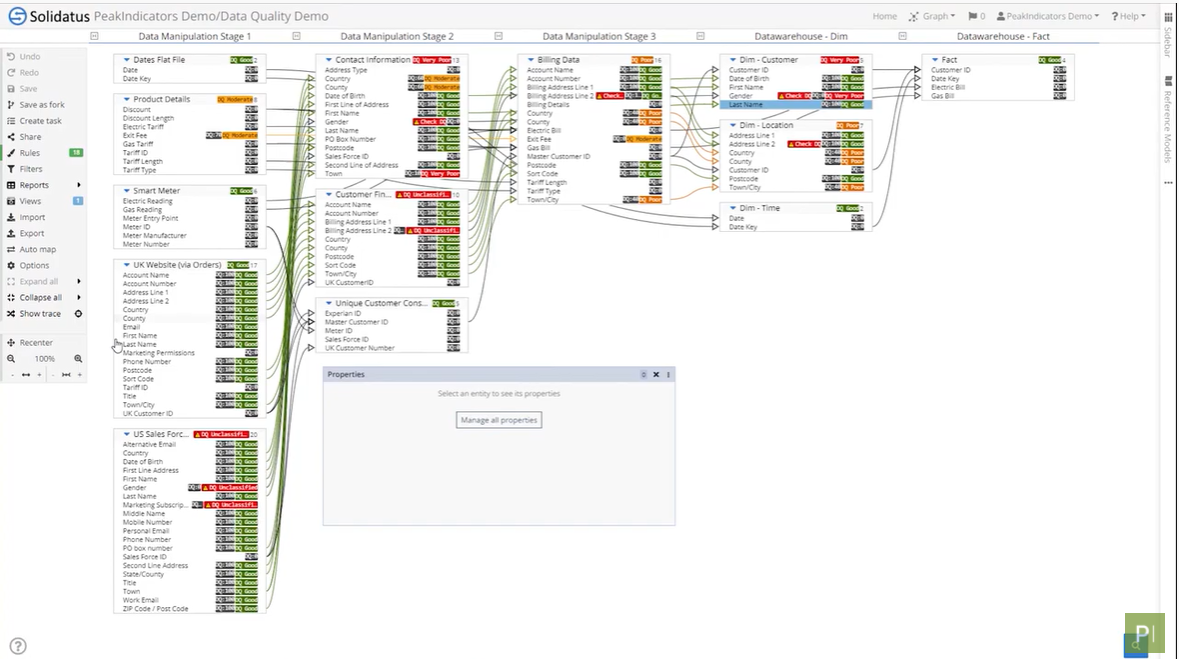This screenshot has height=659, width=1179.
Task: Recenter the lineage graph
Action: click(x=38, y=342)
